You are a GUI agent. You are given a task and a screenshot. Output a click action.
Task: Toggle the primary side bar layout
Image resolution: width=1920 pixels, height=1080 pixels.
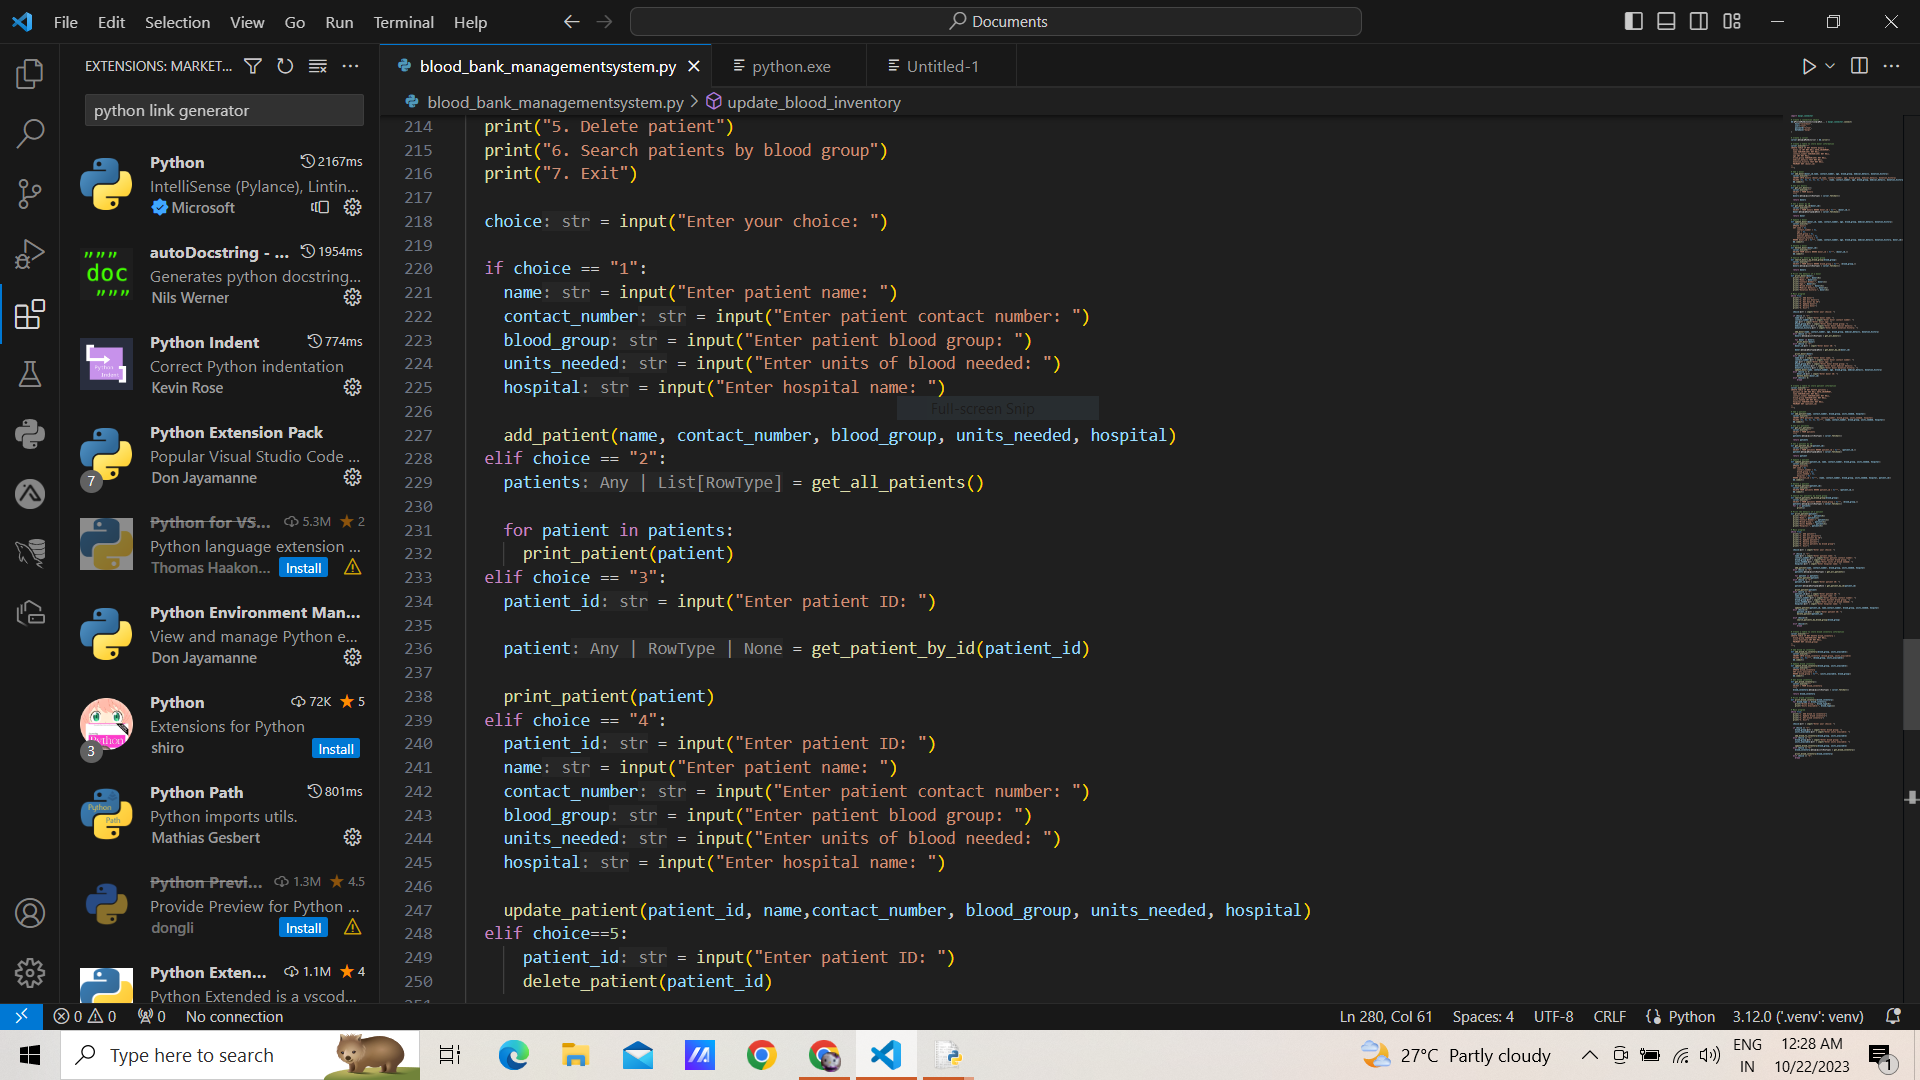pos(1633,21)
